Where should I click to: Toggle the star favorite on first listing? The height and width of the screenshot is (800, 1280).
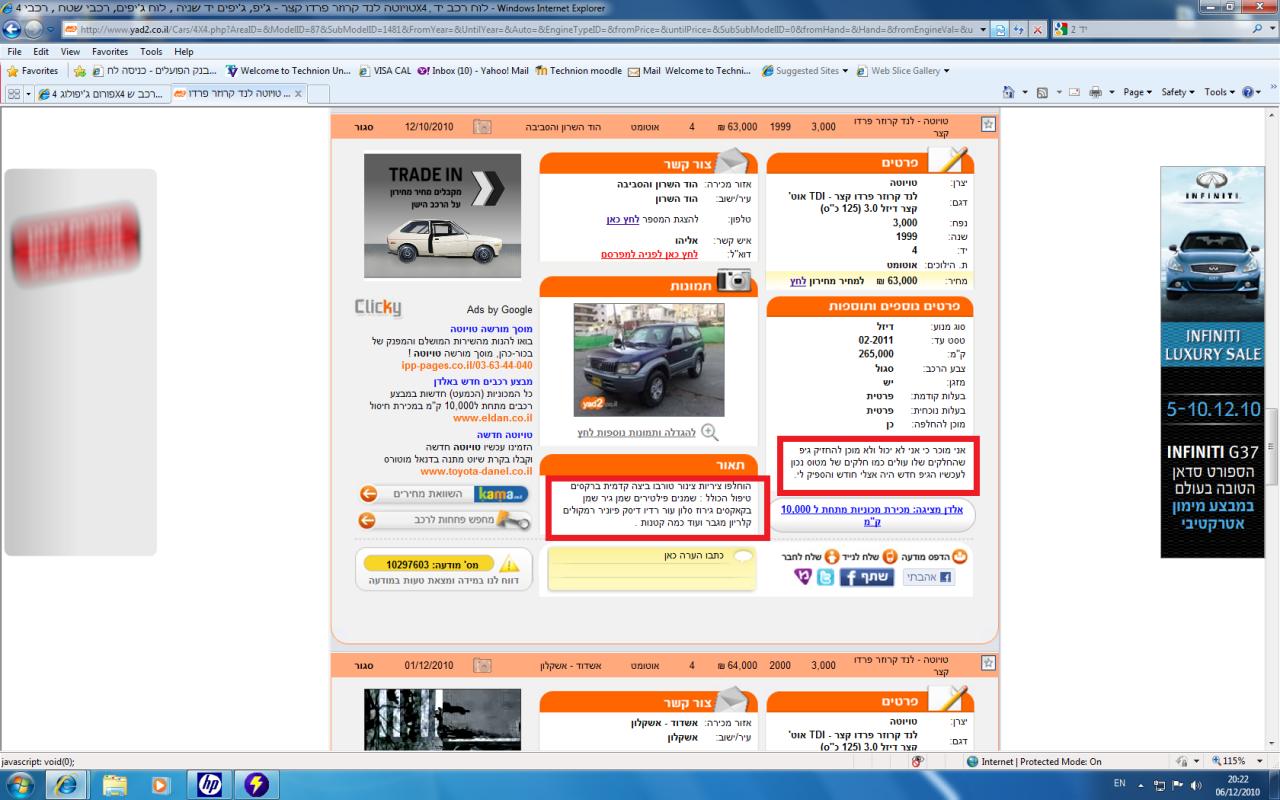point(988,125)
